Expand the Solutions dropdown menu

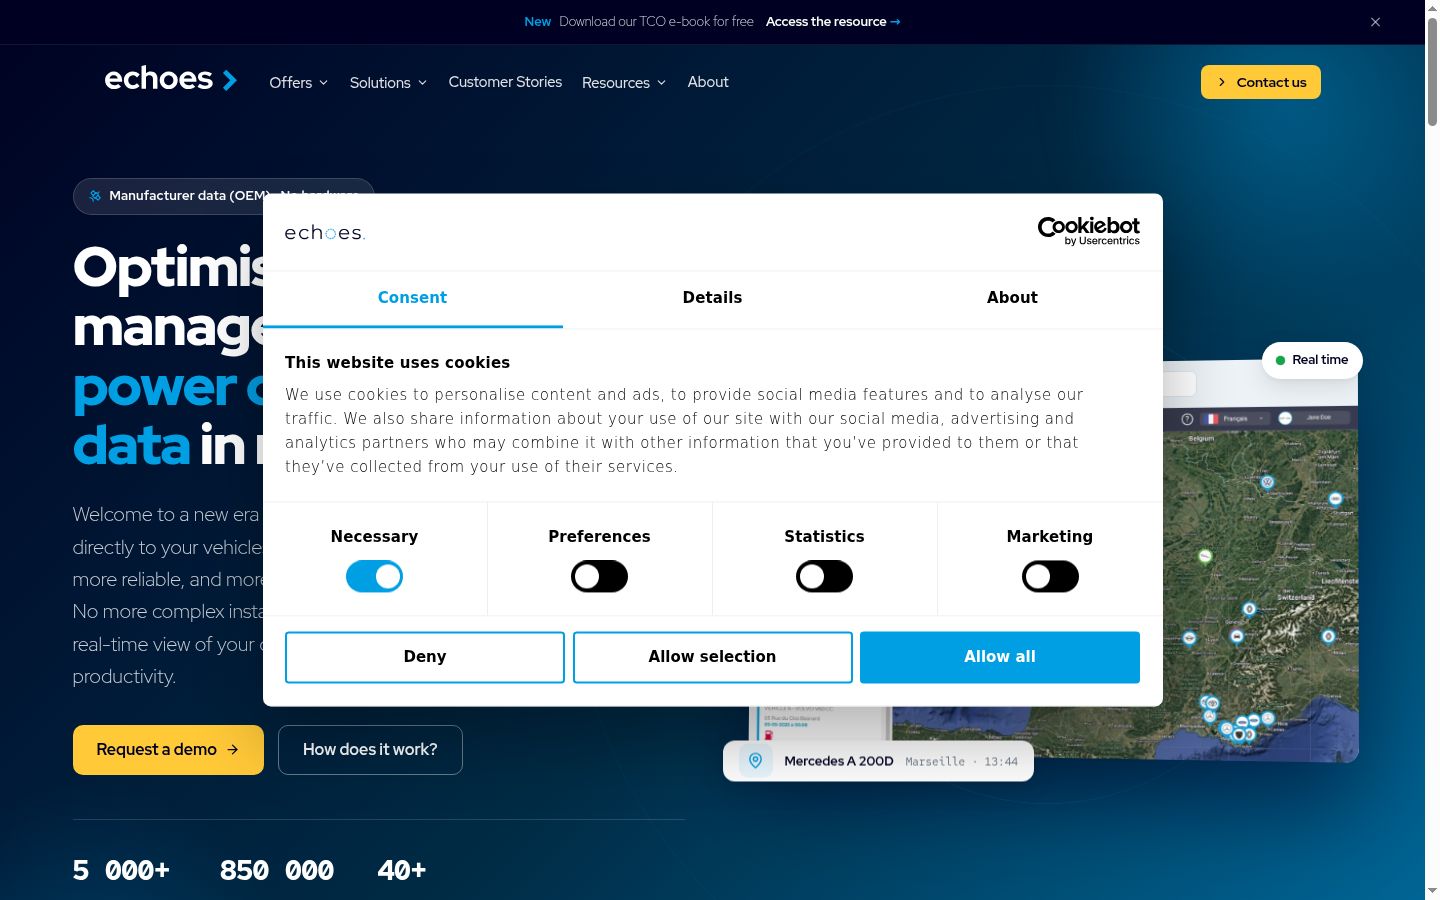(388, 83)
